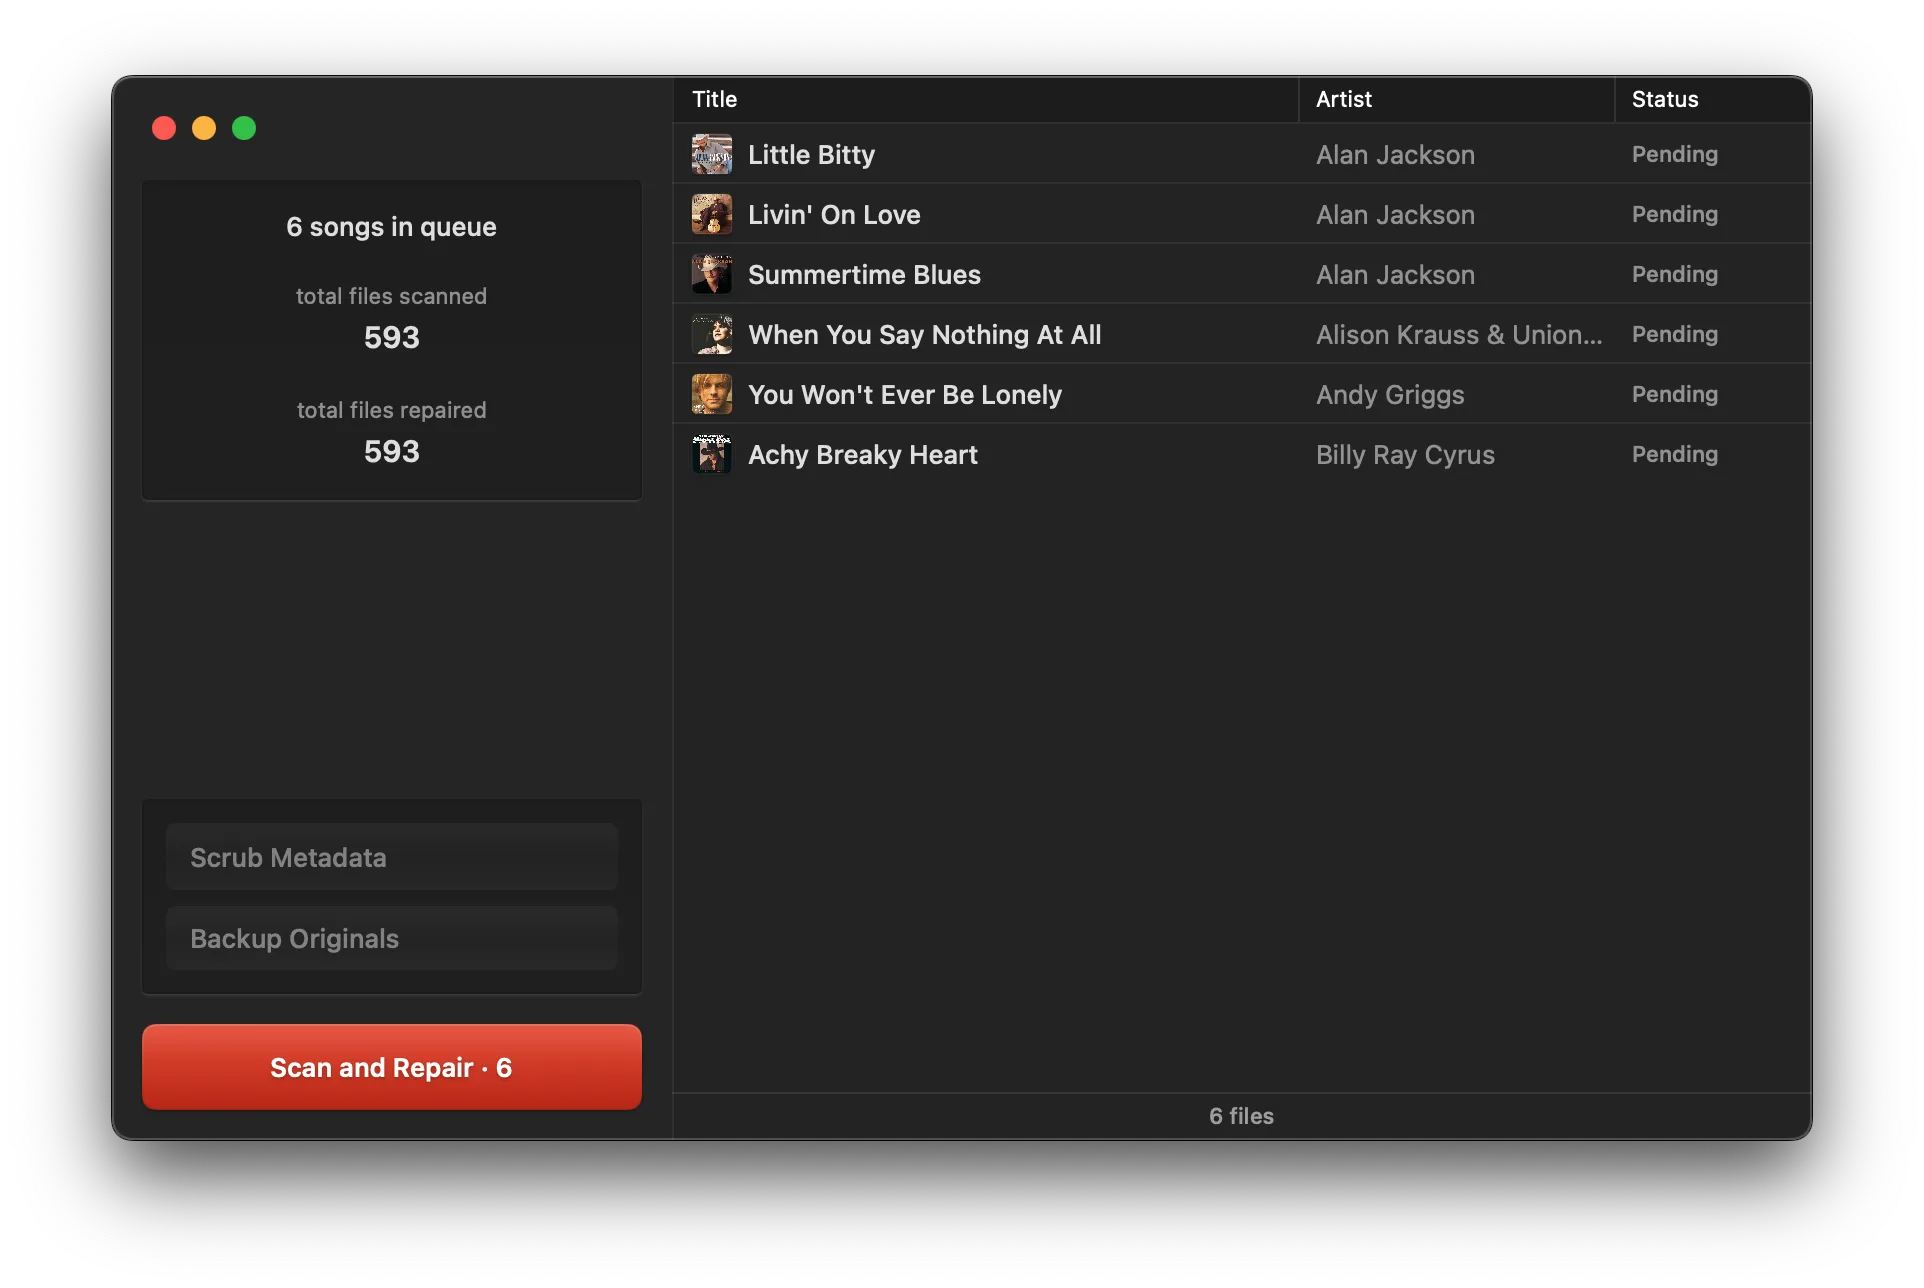Click artist Alan Jackson in Little Bitty row
Viewport: 1924px width, 1288px height.
tap(1395, 155)
